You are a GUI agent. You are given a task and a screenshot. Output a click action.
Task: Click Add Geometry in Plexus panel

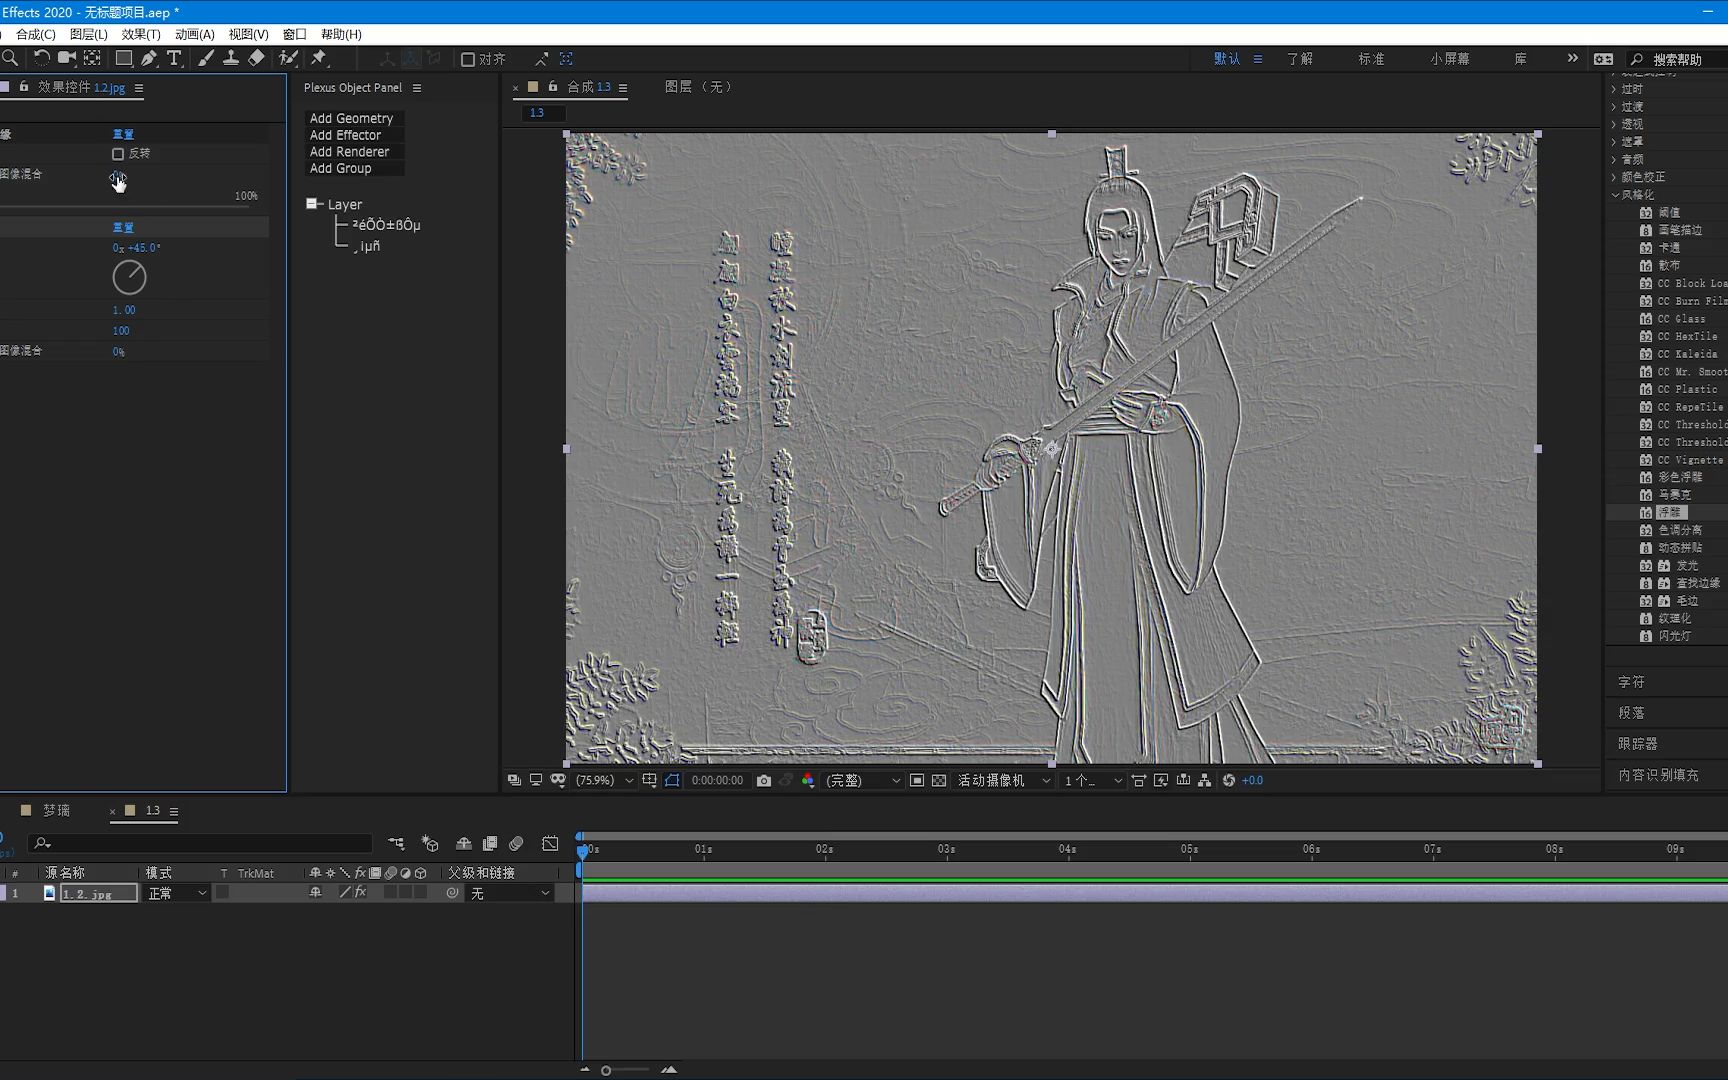351,118
